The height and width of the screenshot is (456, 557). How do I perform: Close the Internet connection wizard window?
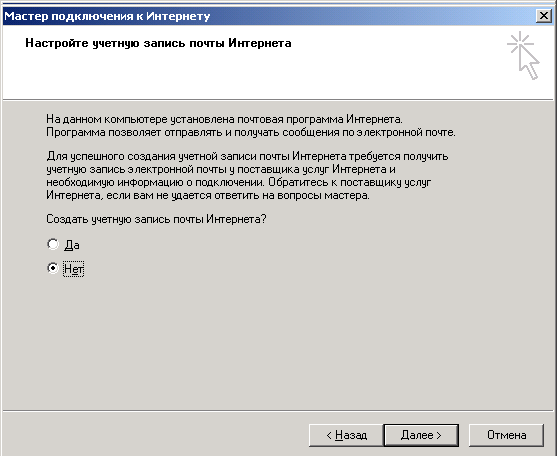click(x=544, y=16)
